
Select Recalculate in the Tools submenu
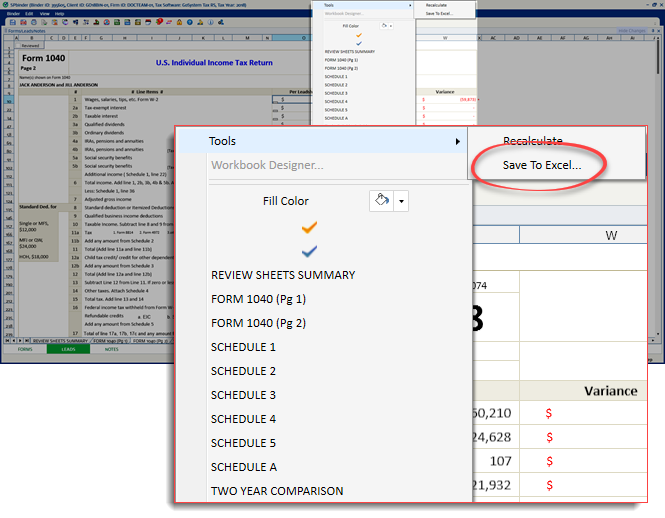(x=532, y=142)
